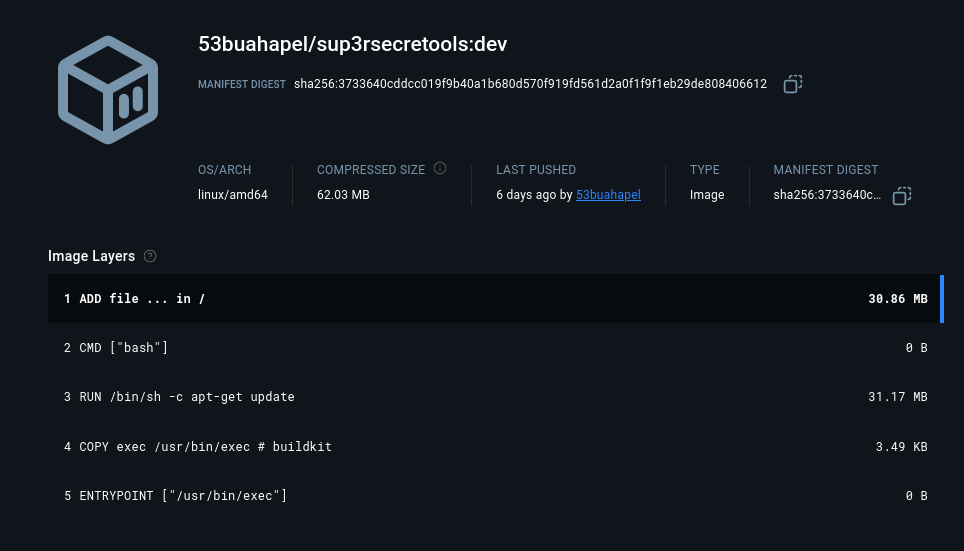Image resolution: width=964 pixels, height=551 pixels.
Task: Click the blue selection bar beside layer 1
Action: coord(942,299)
